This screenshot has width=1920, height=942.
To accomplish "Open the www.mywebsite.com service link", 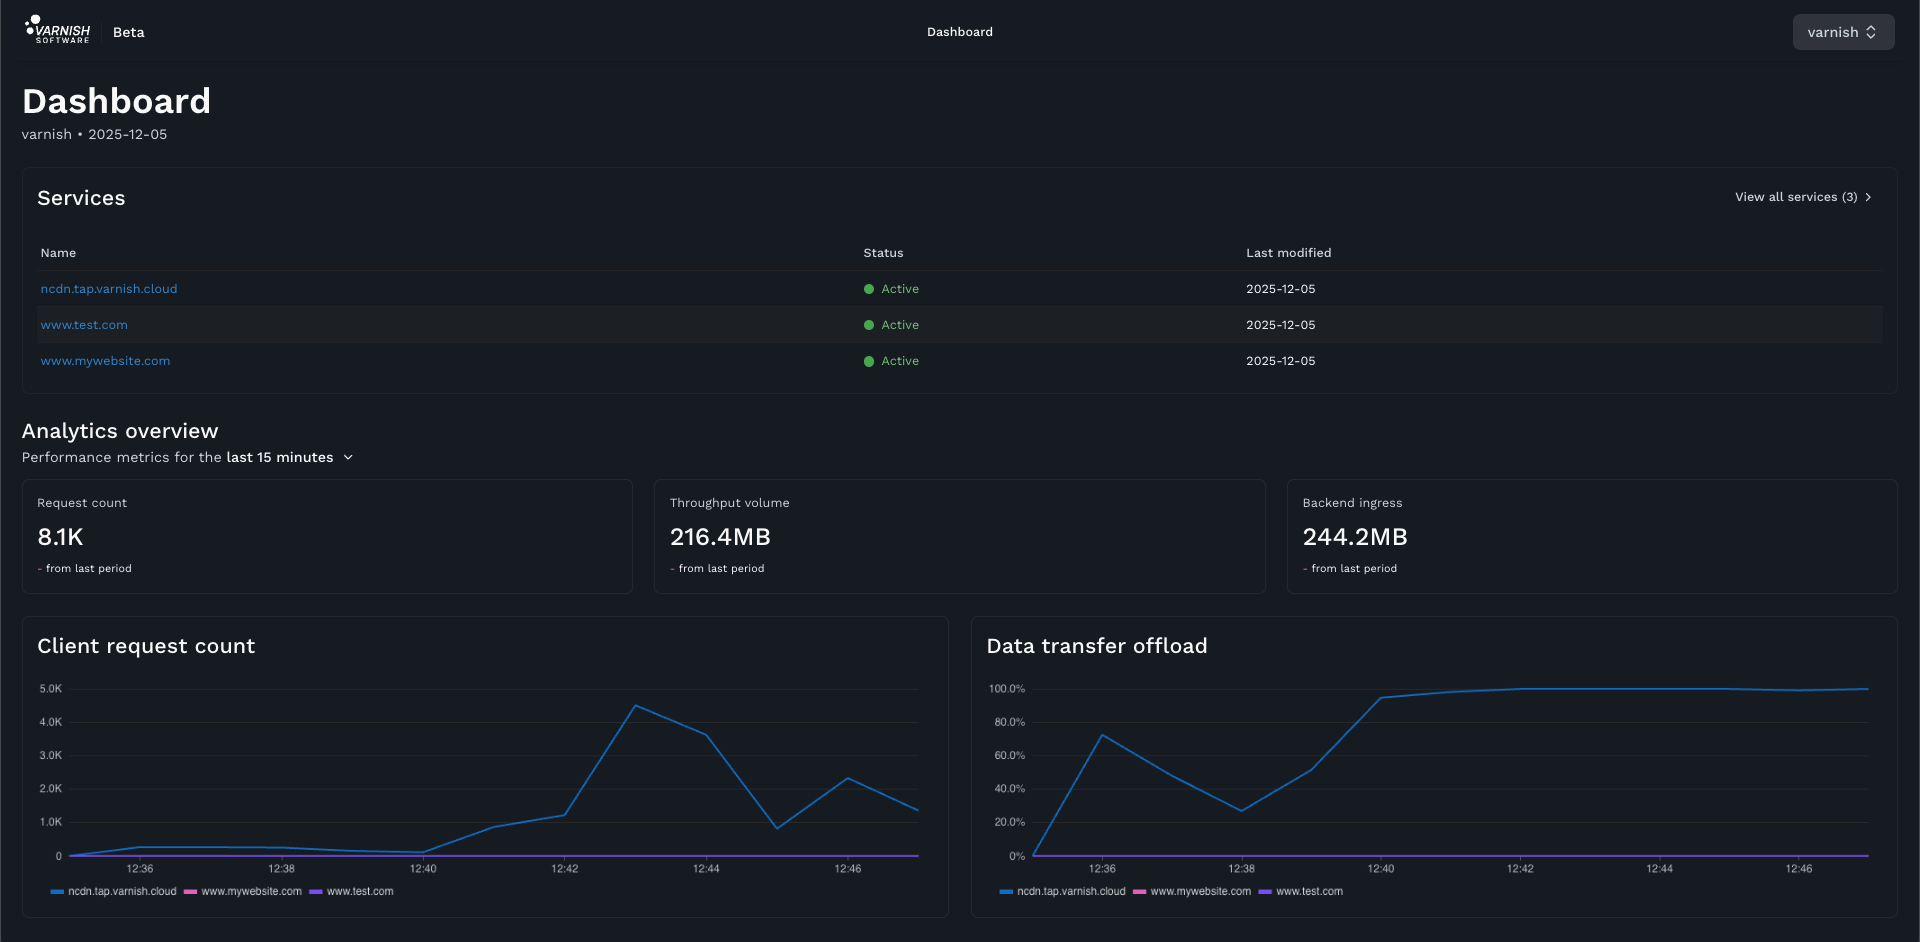I will click(105, 361).
